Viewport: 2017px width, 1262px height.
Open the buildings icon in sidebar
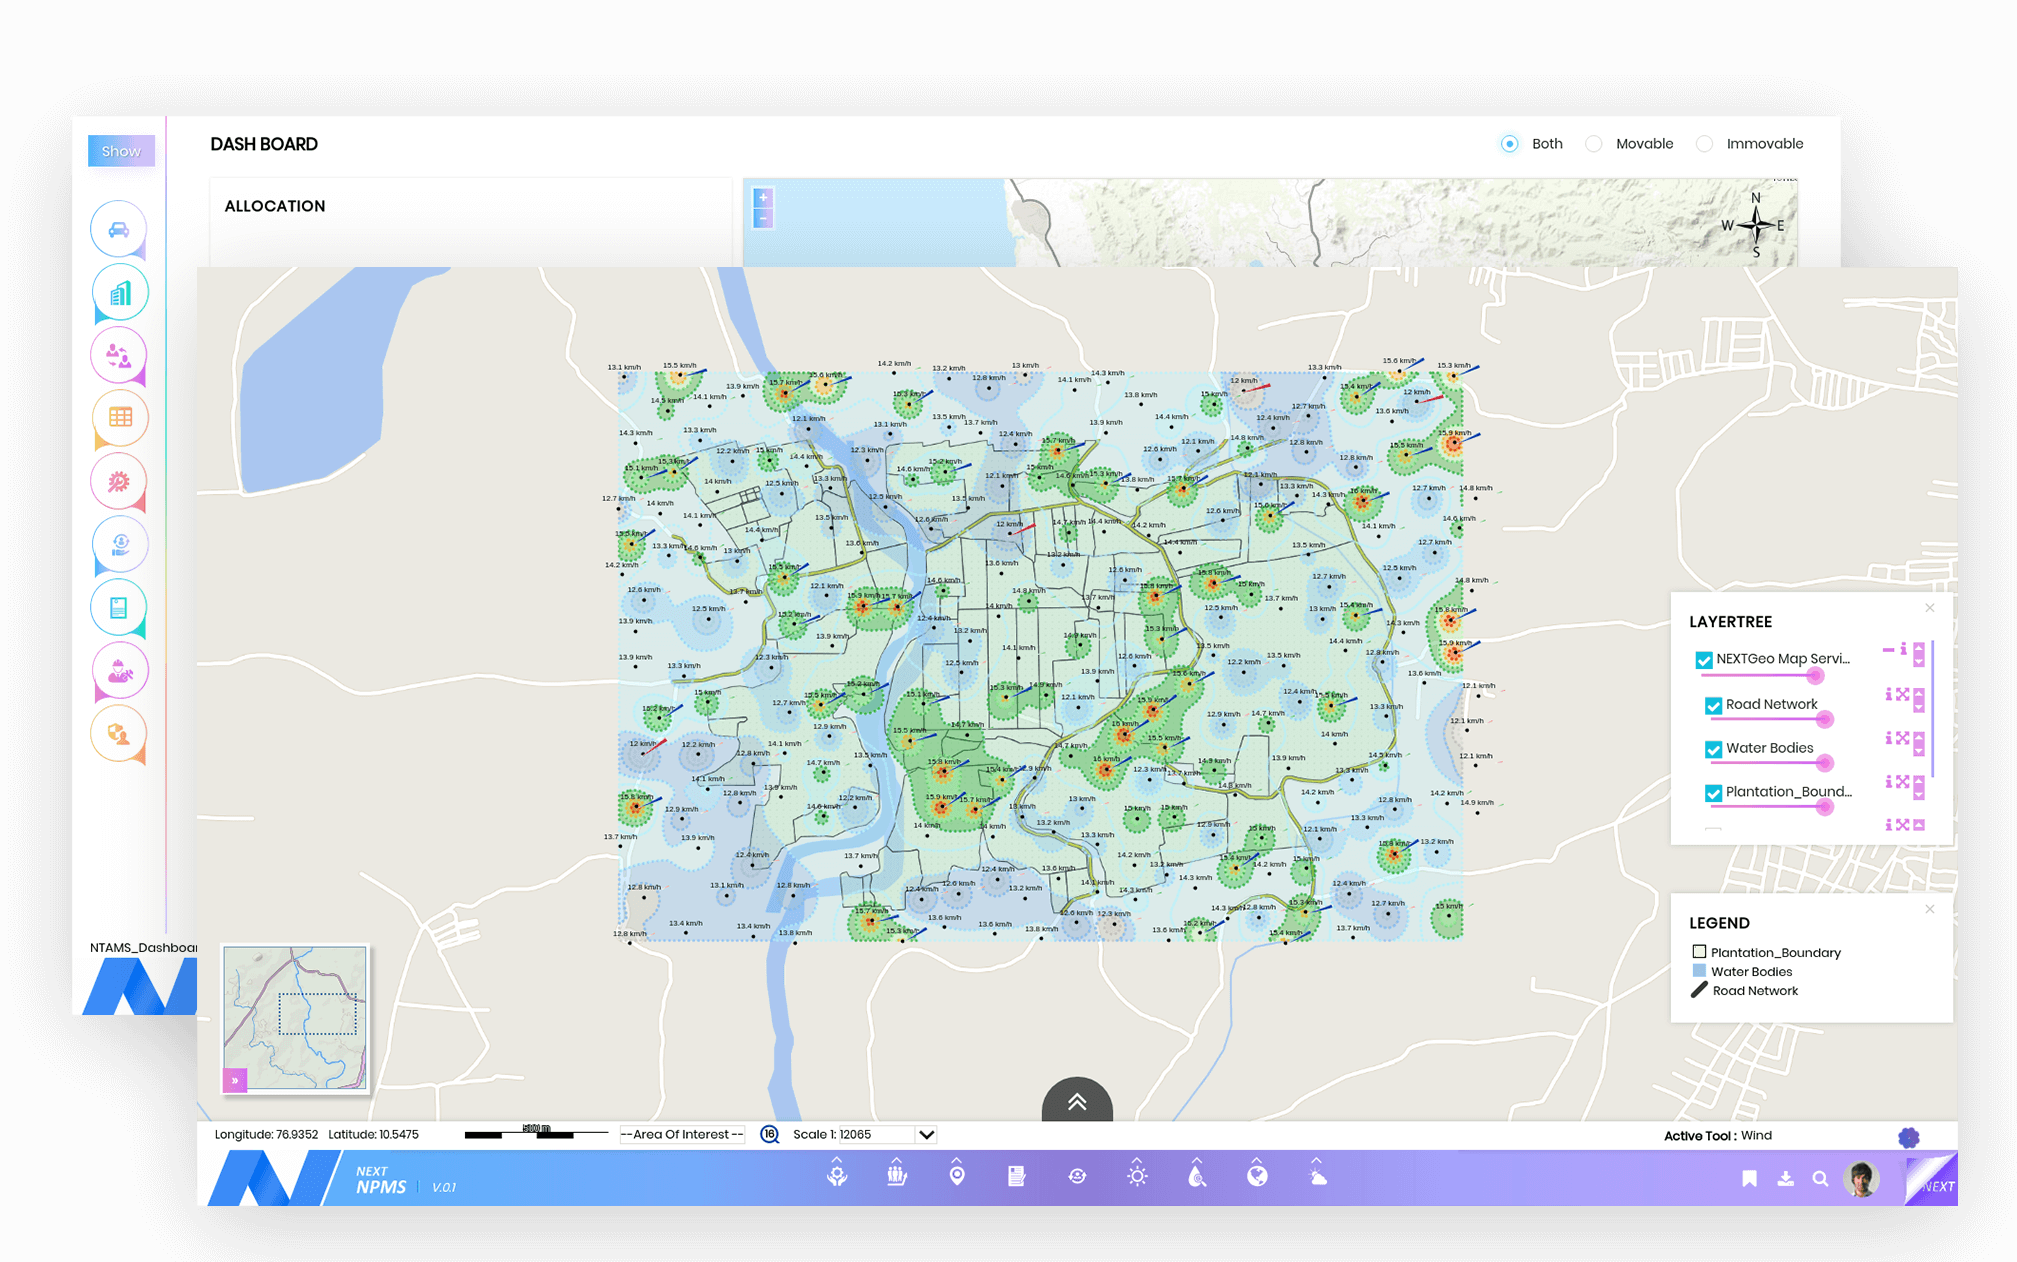pos(119,293)
